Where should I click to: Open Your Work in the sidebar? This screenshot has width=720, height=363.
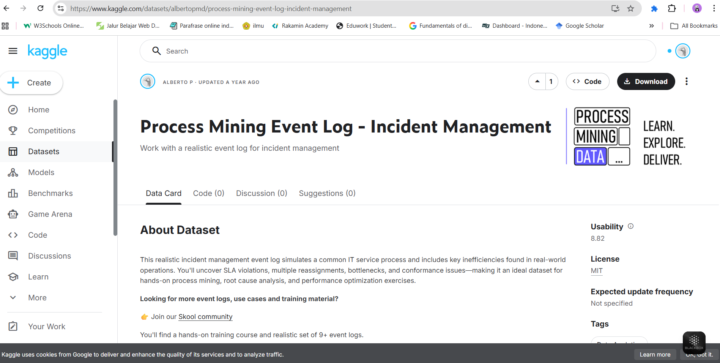pos(46,326)
